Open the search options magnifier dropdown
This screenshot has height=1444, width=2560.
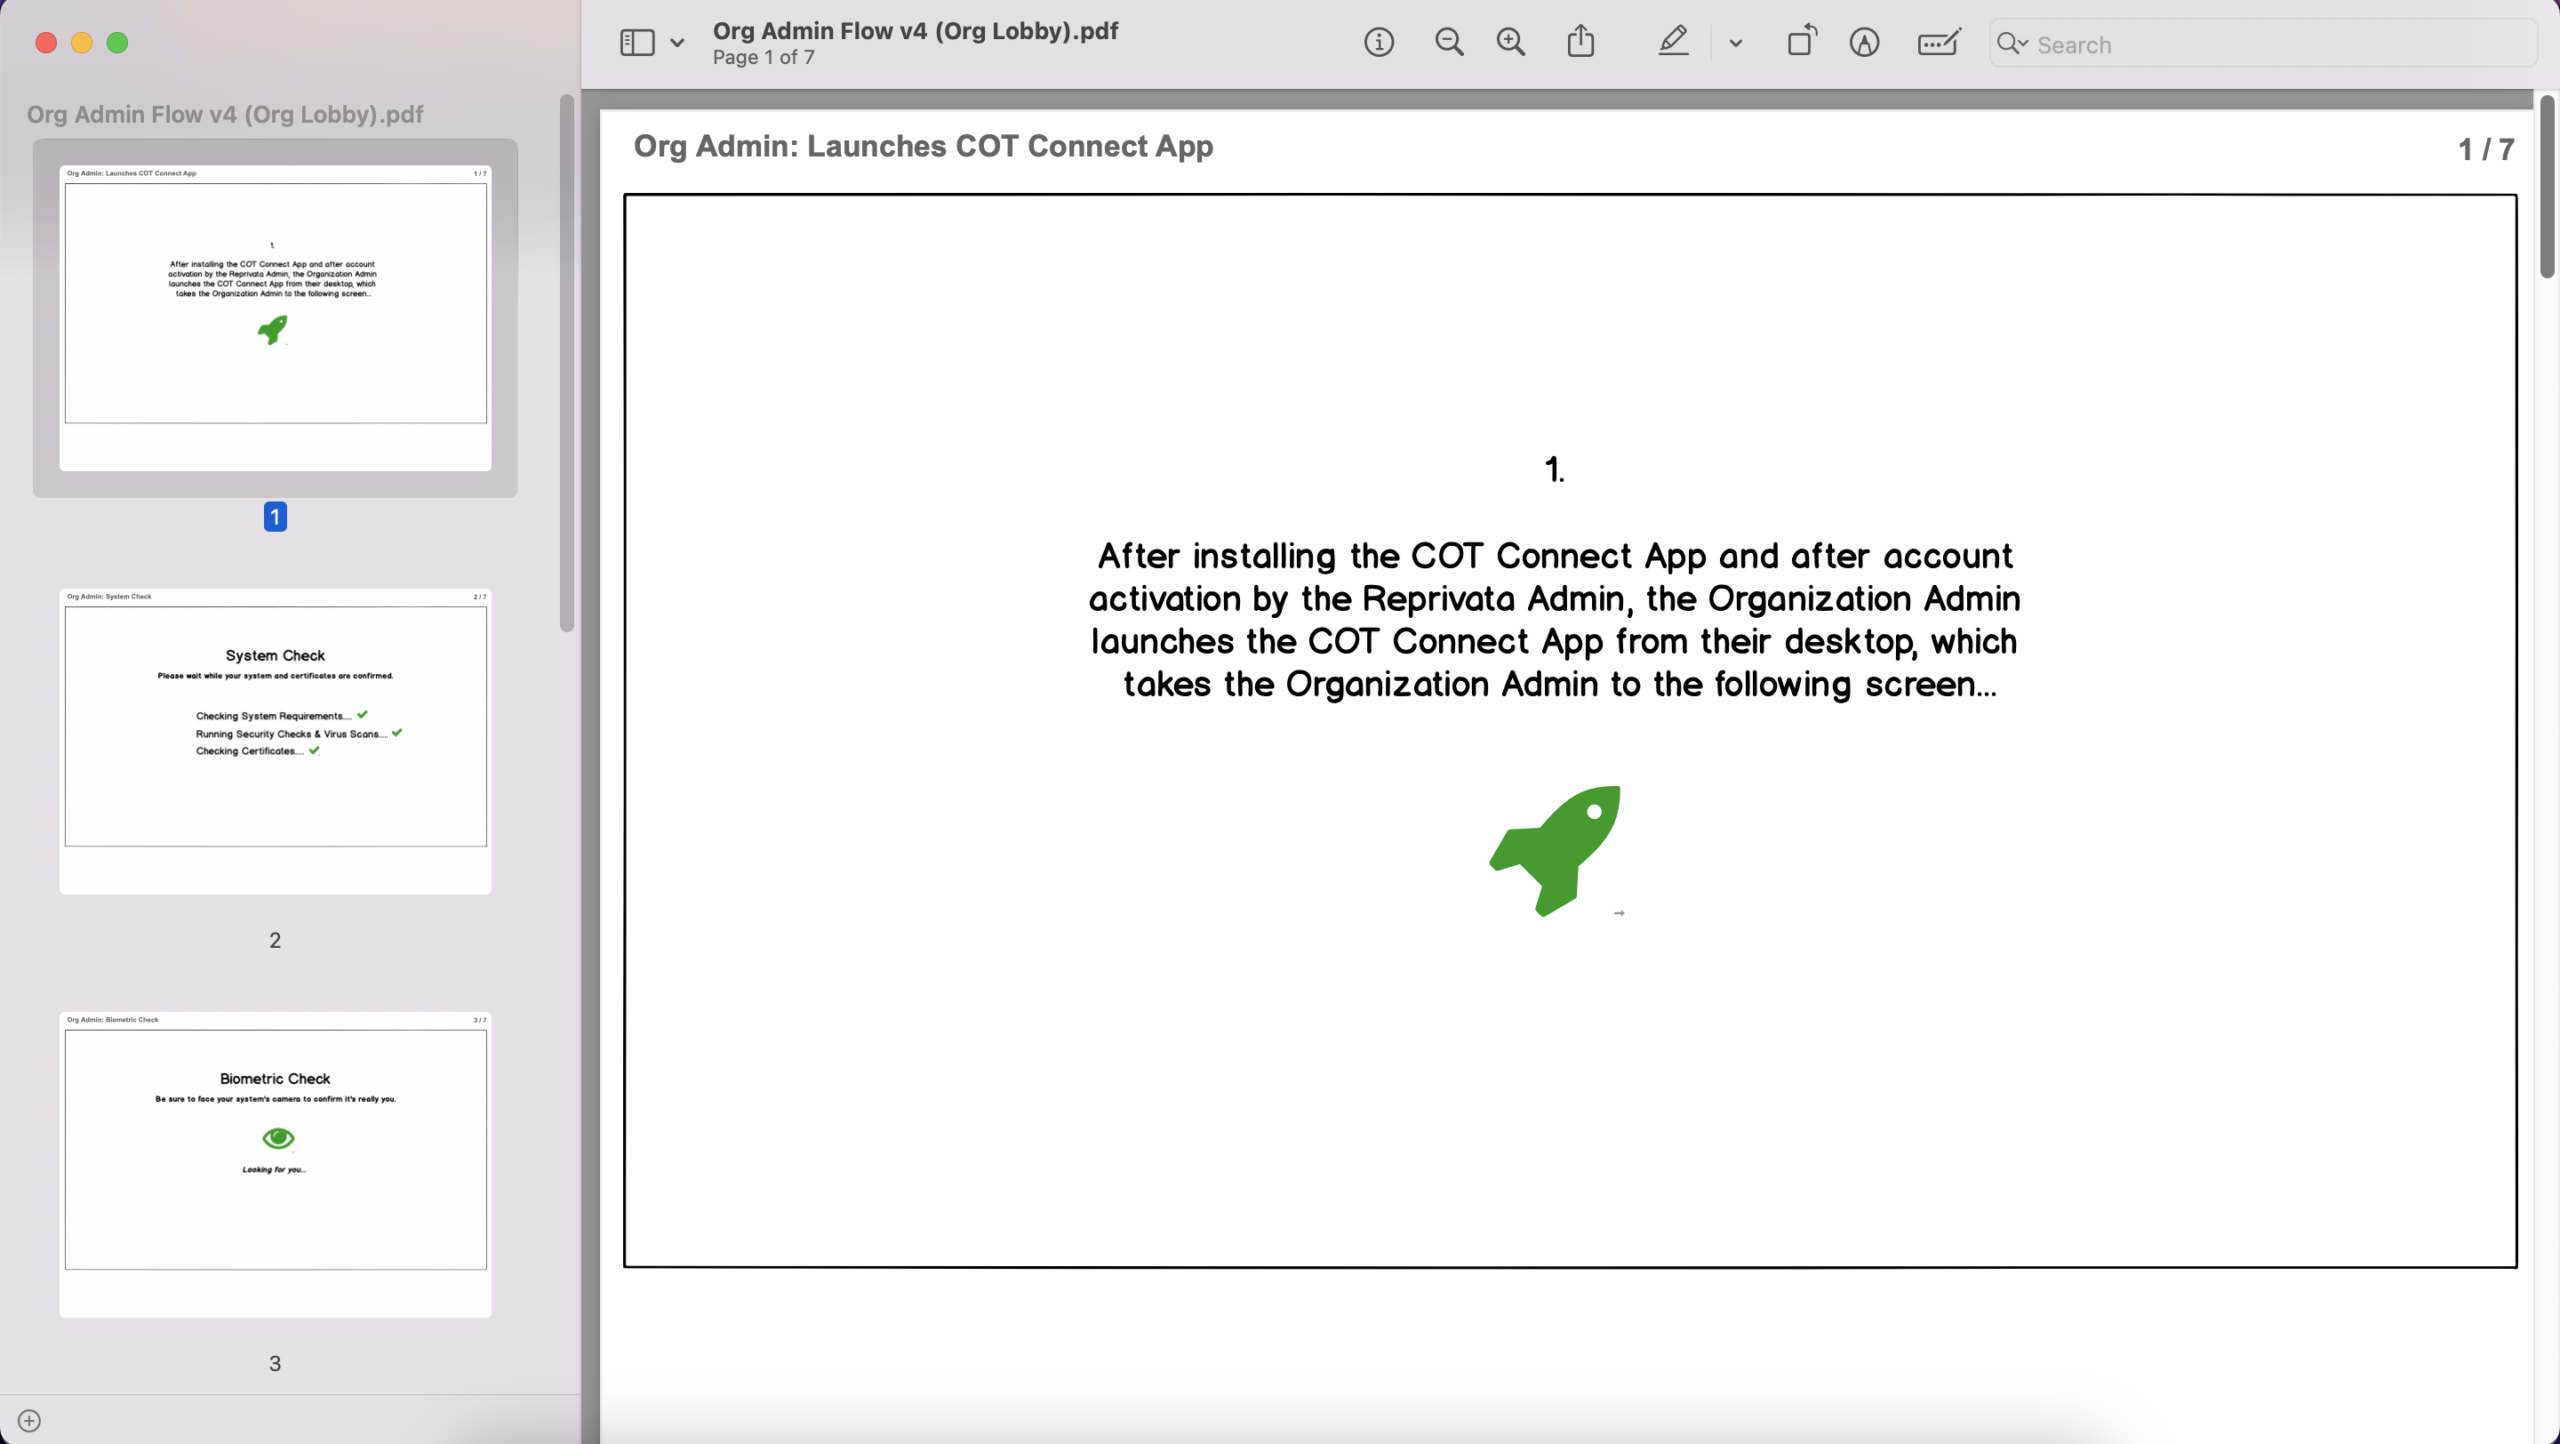pos(2011,44)
